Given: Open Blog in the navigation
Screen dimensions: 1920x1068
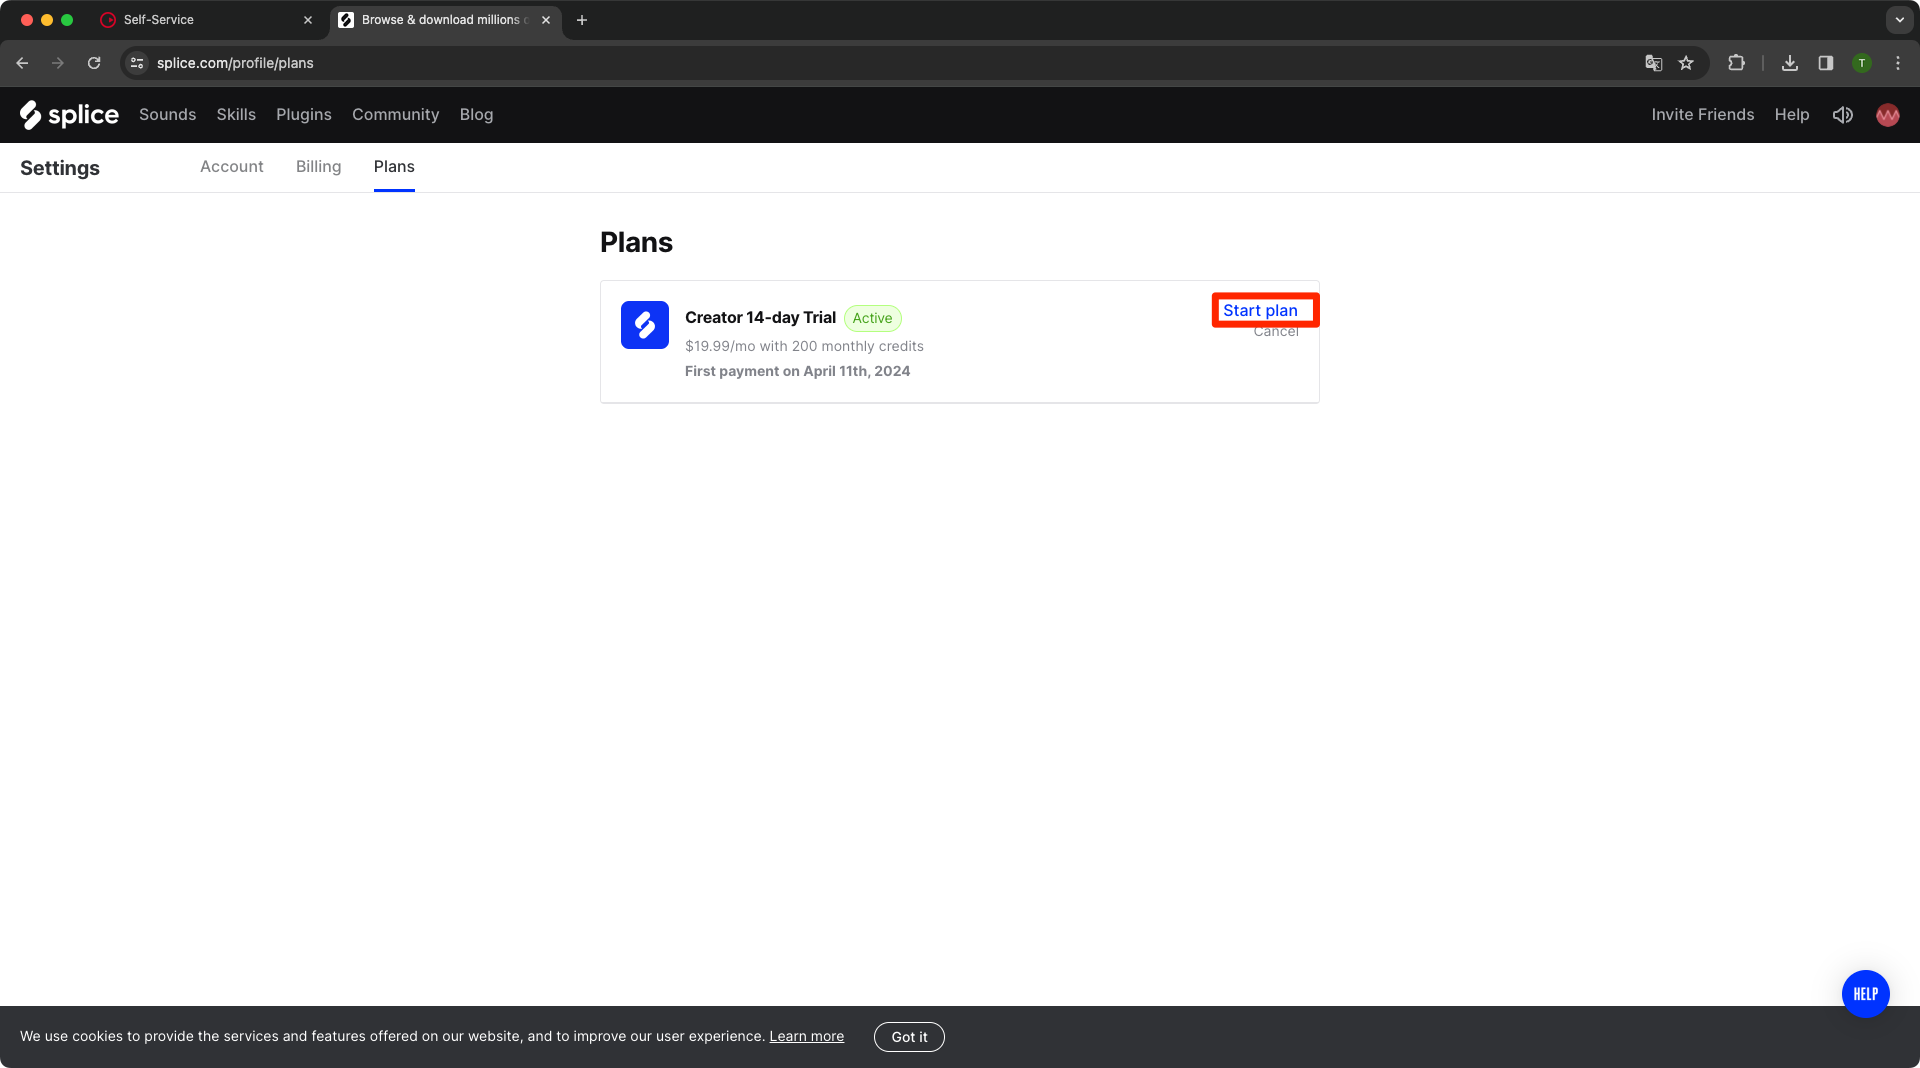Looking at the screenshot, I should pyautogui.click(x=476, y=115).
